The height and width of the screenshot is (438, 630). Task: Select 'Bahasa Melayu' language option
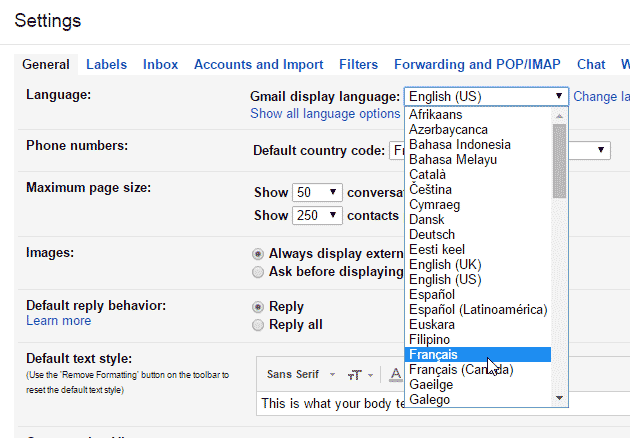point(478,160)
